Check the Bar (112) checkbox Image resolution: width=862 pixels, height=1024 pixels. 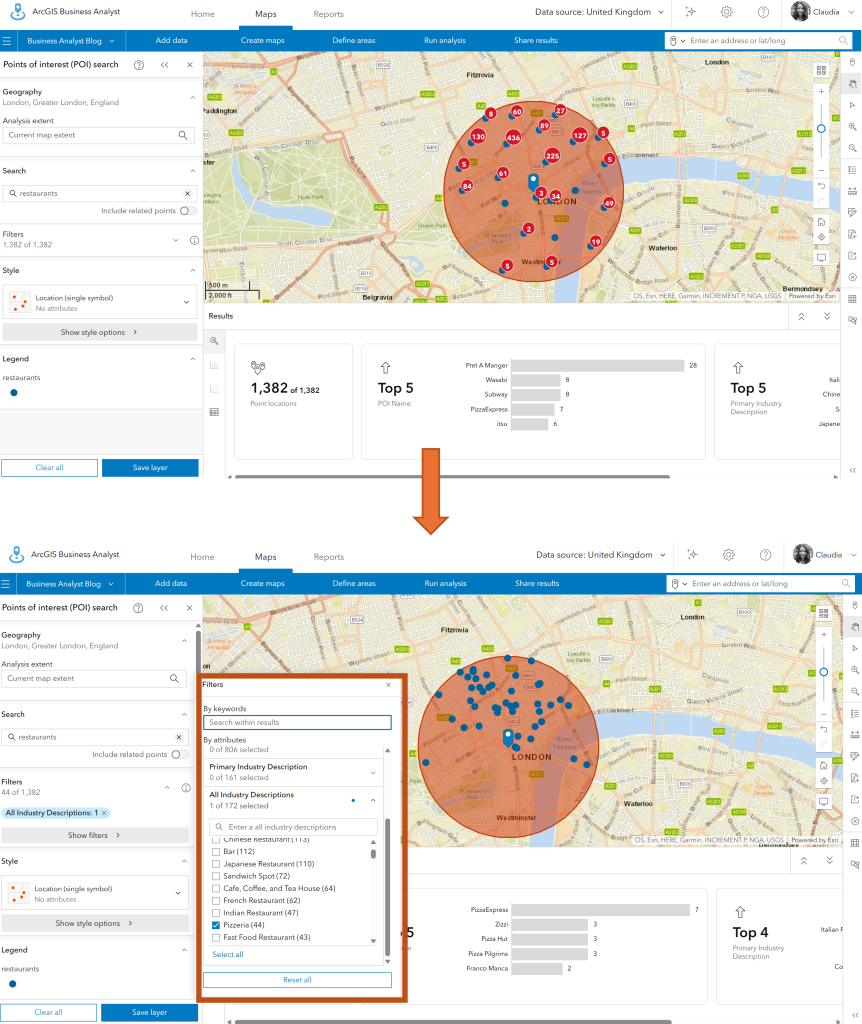[216, 852]
